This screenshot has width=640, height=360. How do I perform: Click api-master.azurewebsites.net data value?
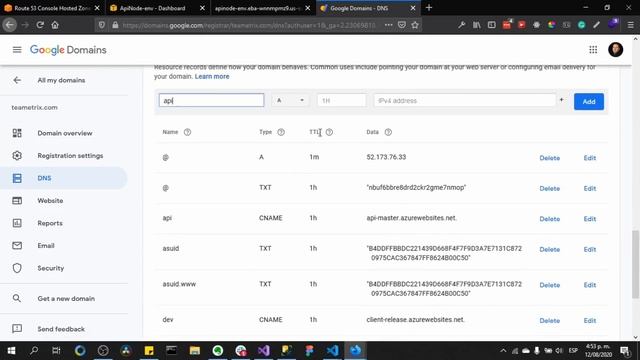pos(411,218)
